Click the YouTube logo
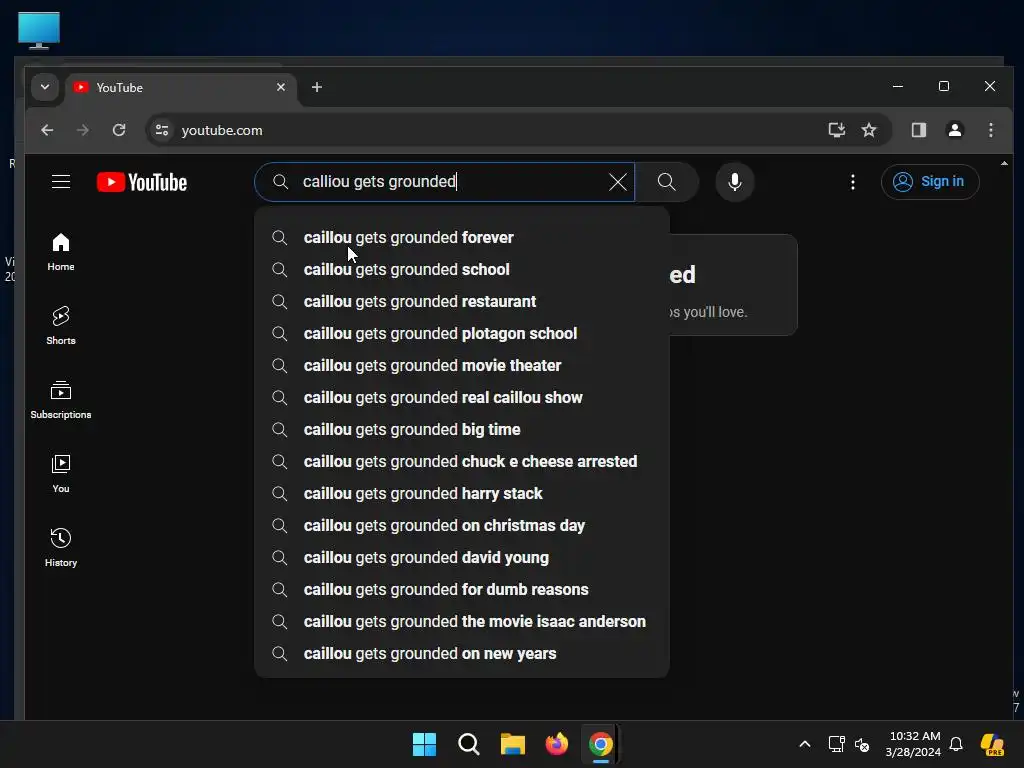This screenshot has height=768, width=1024. pos(142,182)
